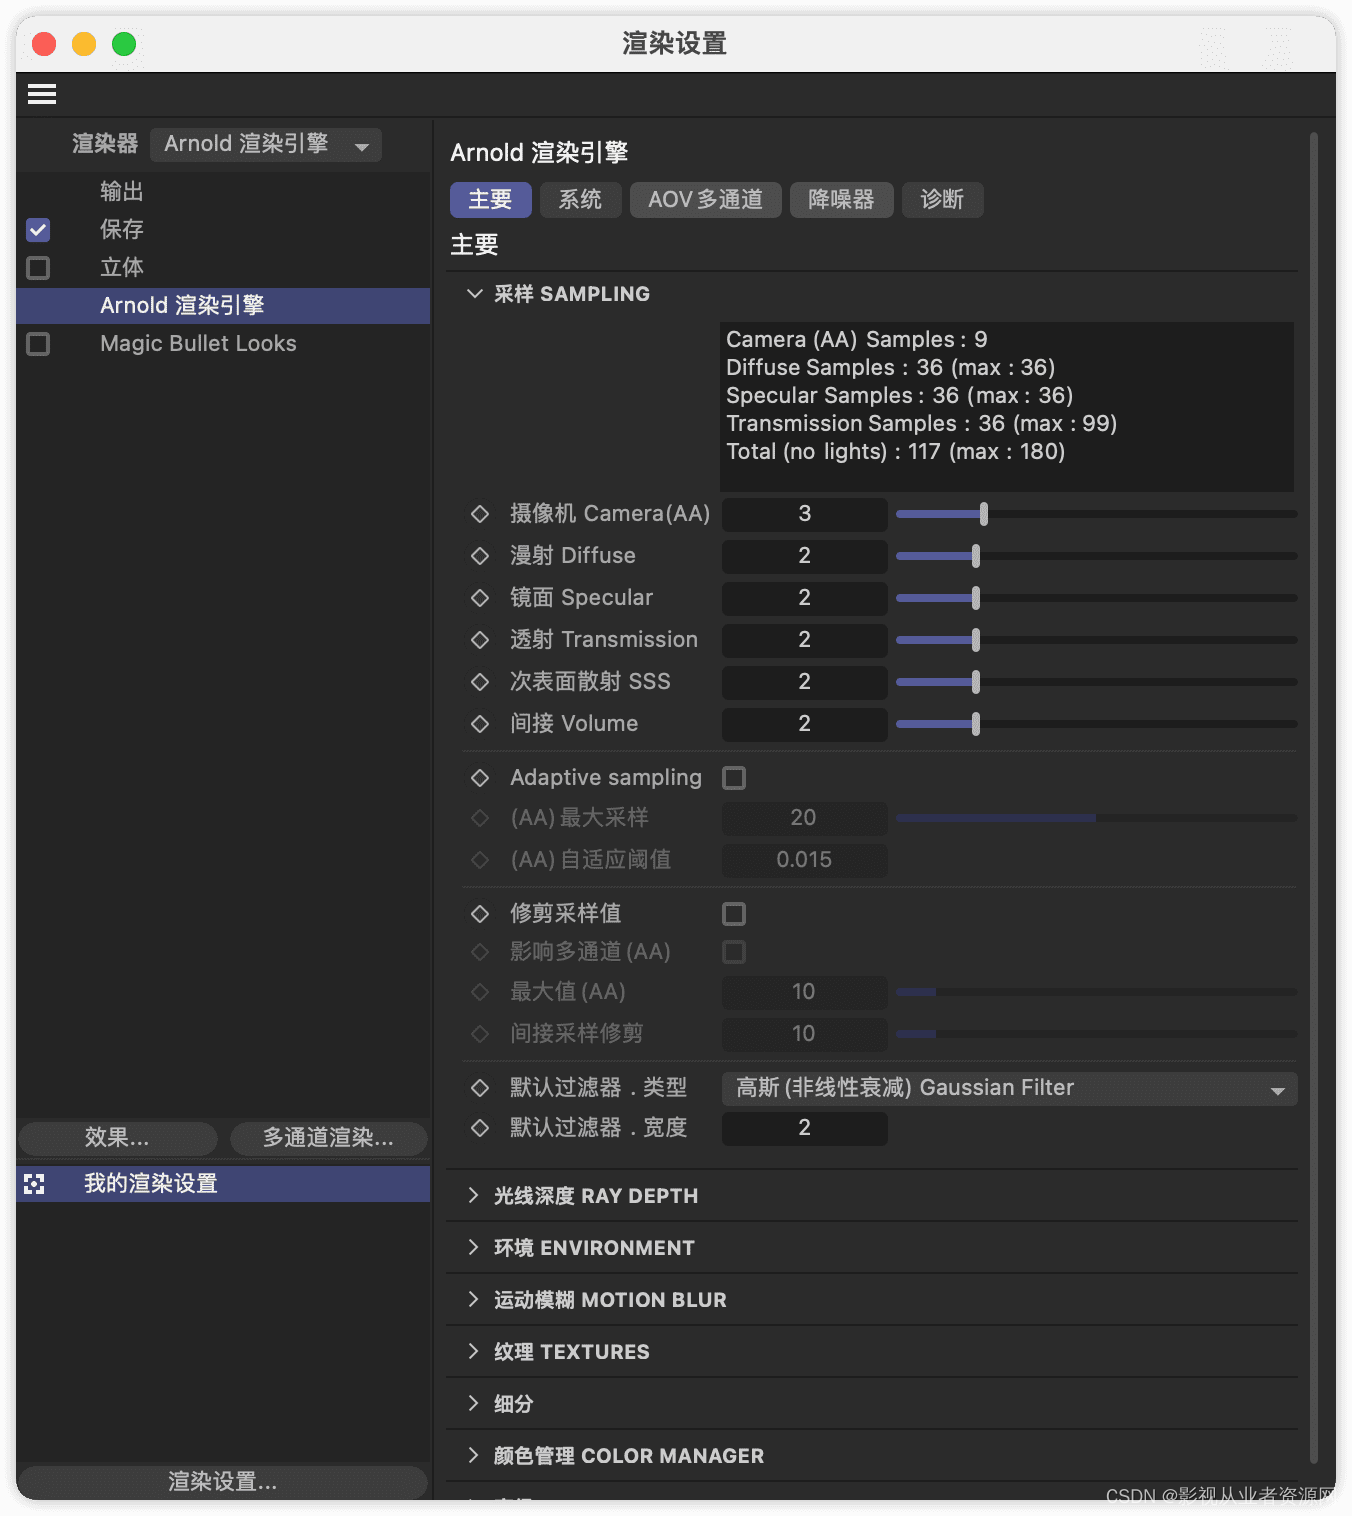Click the keyframe diamond beside 默认过滤器 . 类型
Viewport: 1352px width, 1516px height.
click(480, 1088)
